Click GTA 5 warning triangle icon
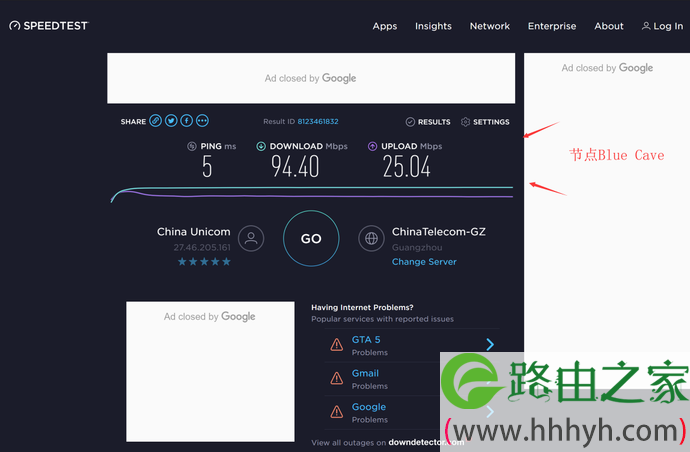The width and height of the screenshot is (690, 452). 337,345
